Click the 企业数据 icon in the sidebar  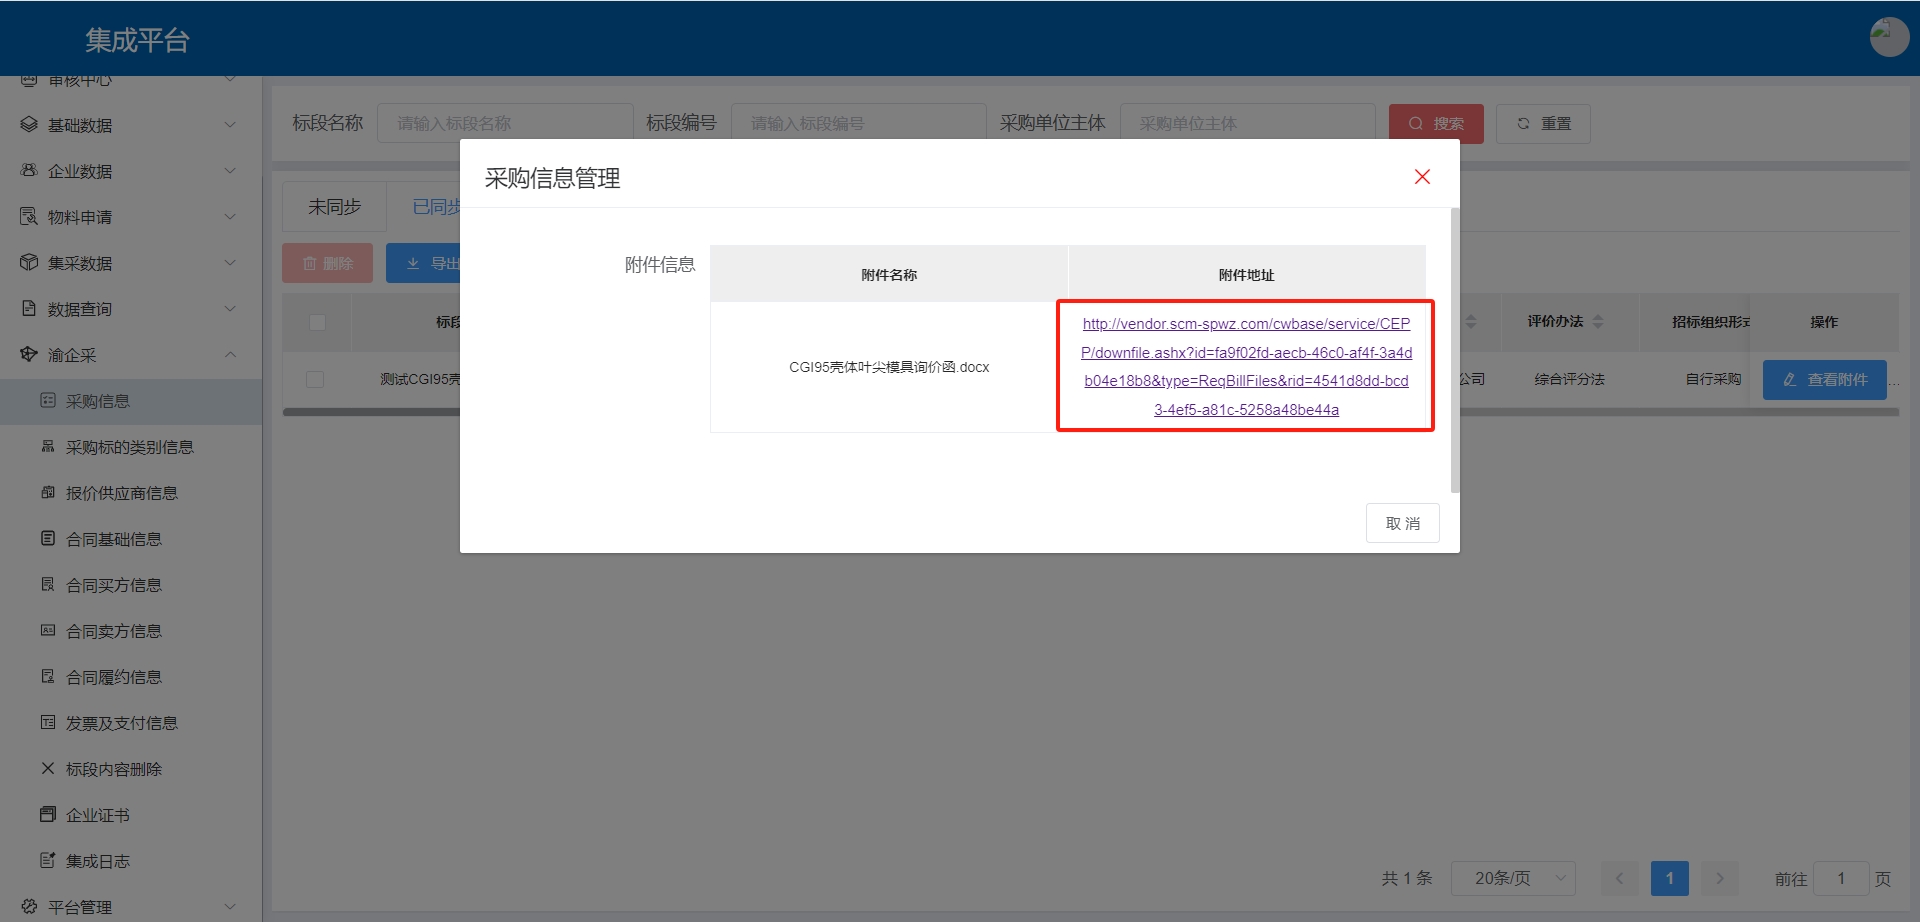[29, 171]
